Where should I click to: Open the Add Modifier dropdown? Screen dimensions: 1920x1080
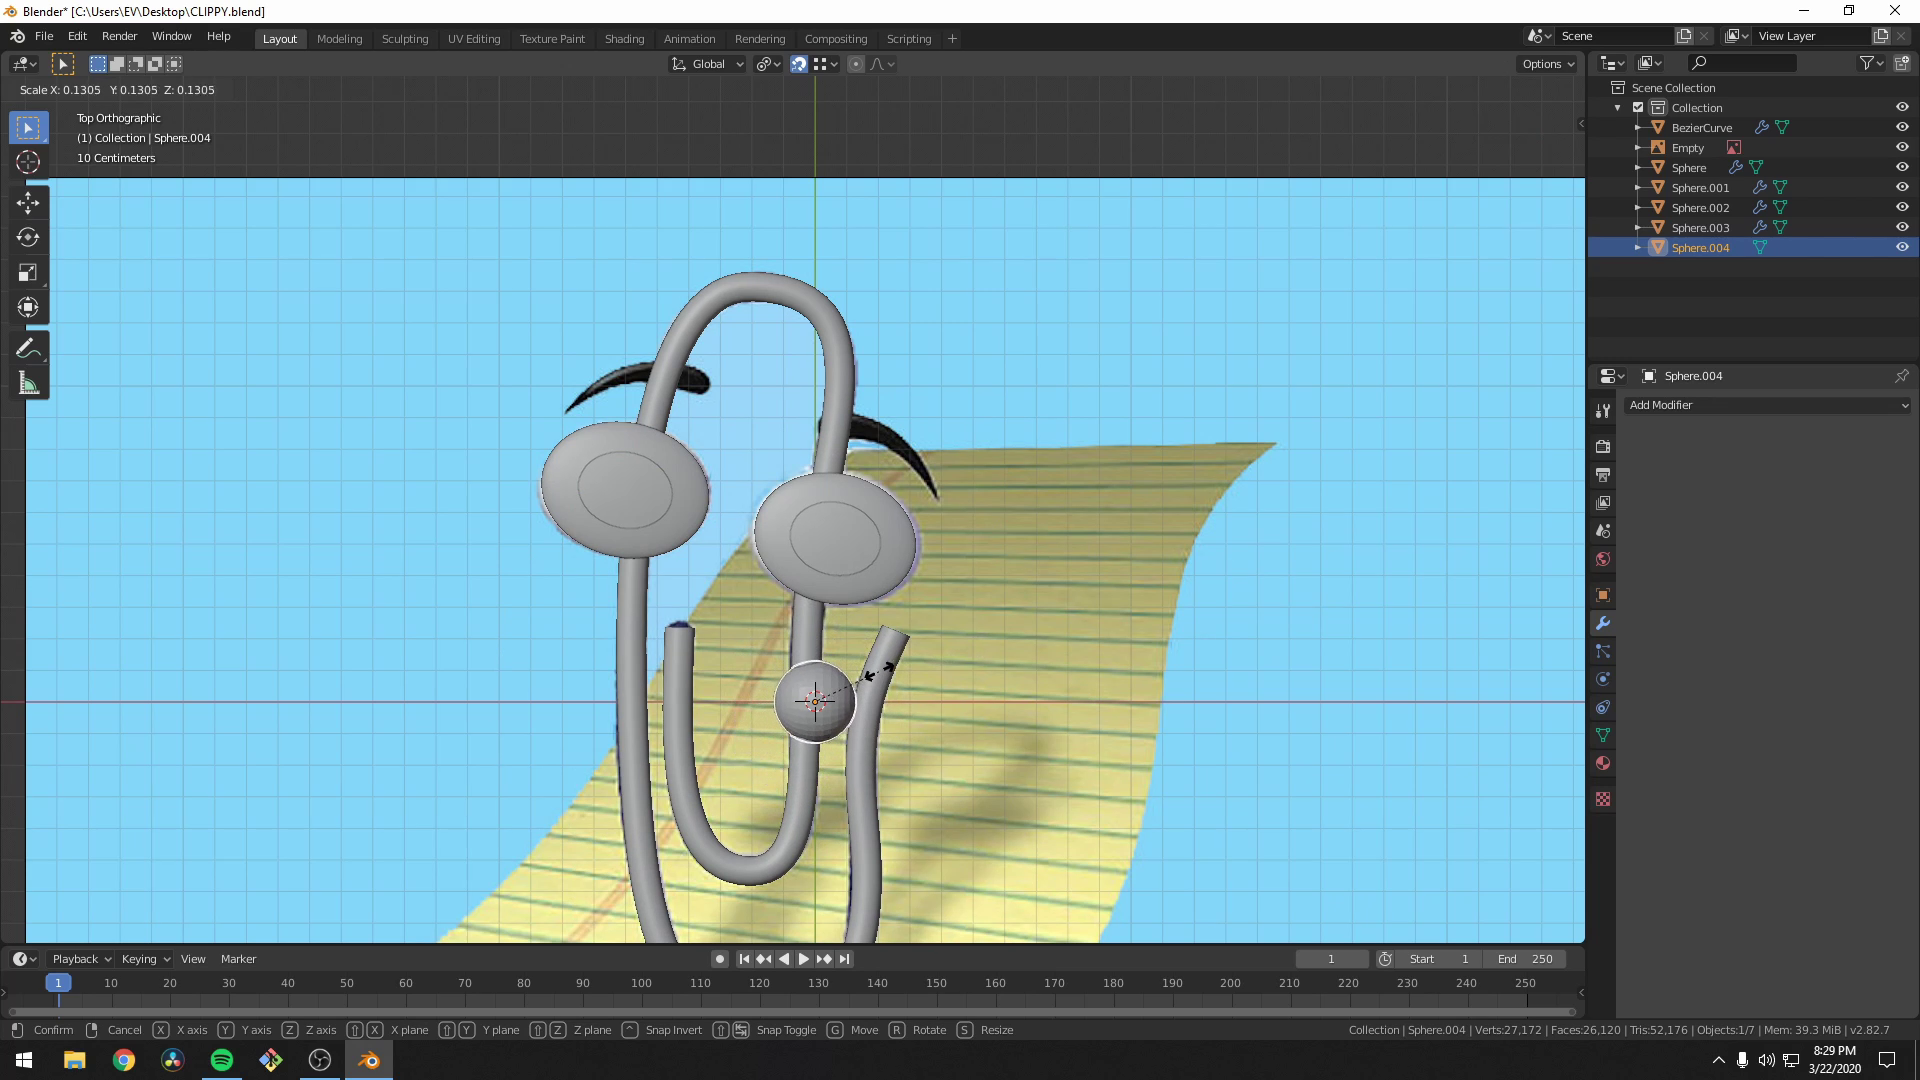1765,405
